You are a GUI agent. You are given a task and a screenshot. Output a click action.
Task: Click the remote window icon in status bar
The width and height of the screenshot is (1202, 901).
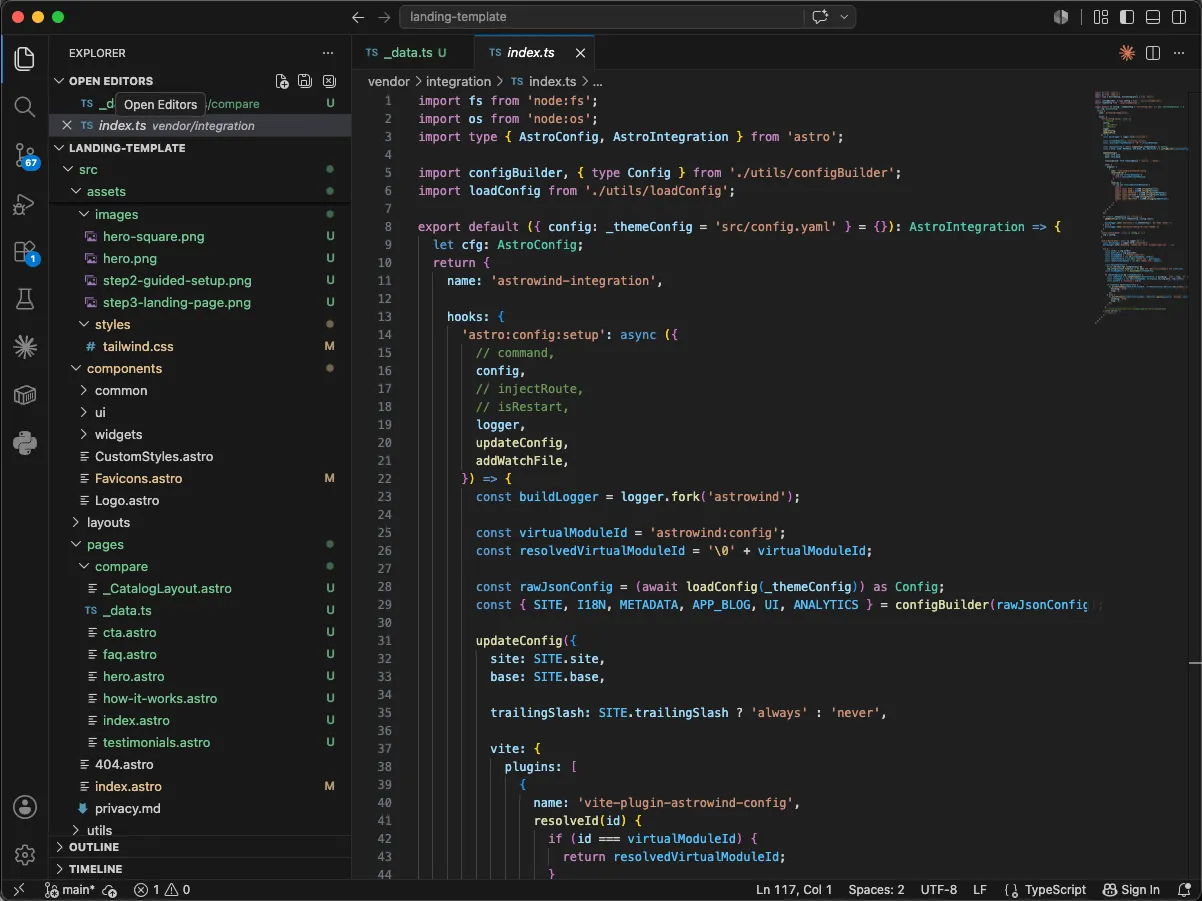(x=18, y=890)
